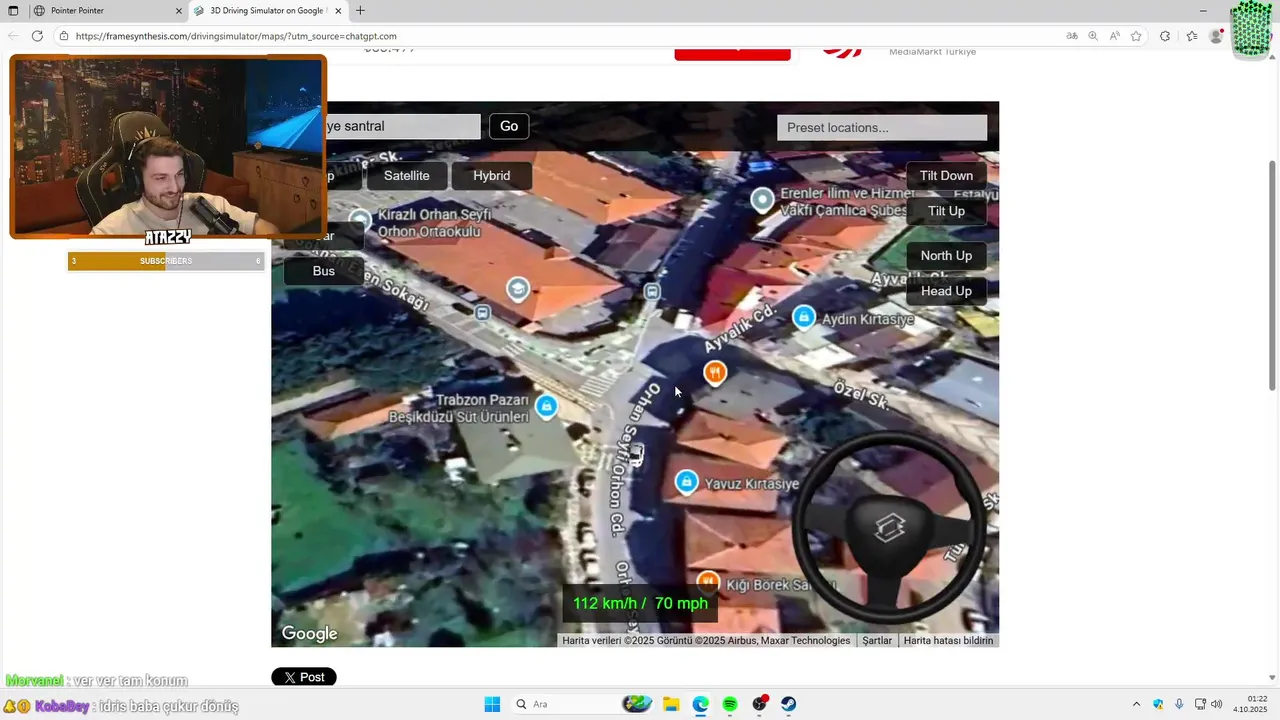The image size is (1280, 720).
Task: Click the graduation cap school marker
Action: 517,290
